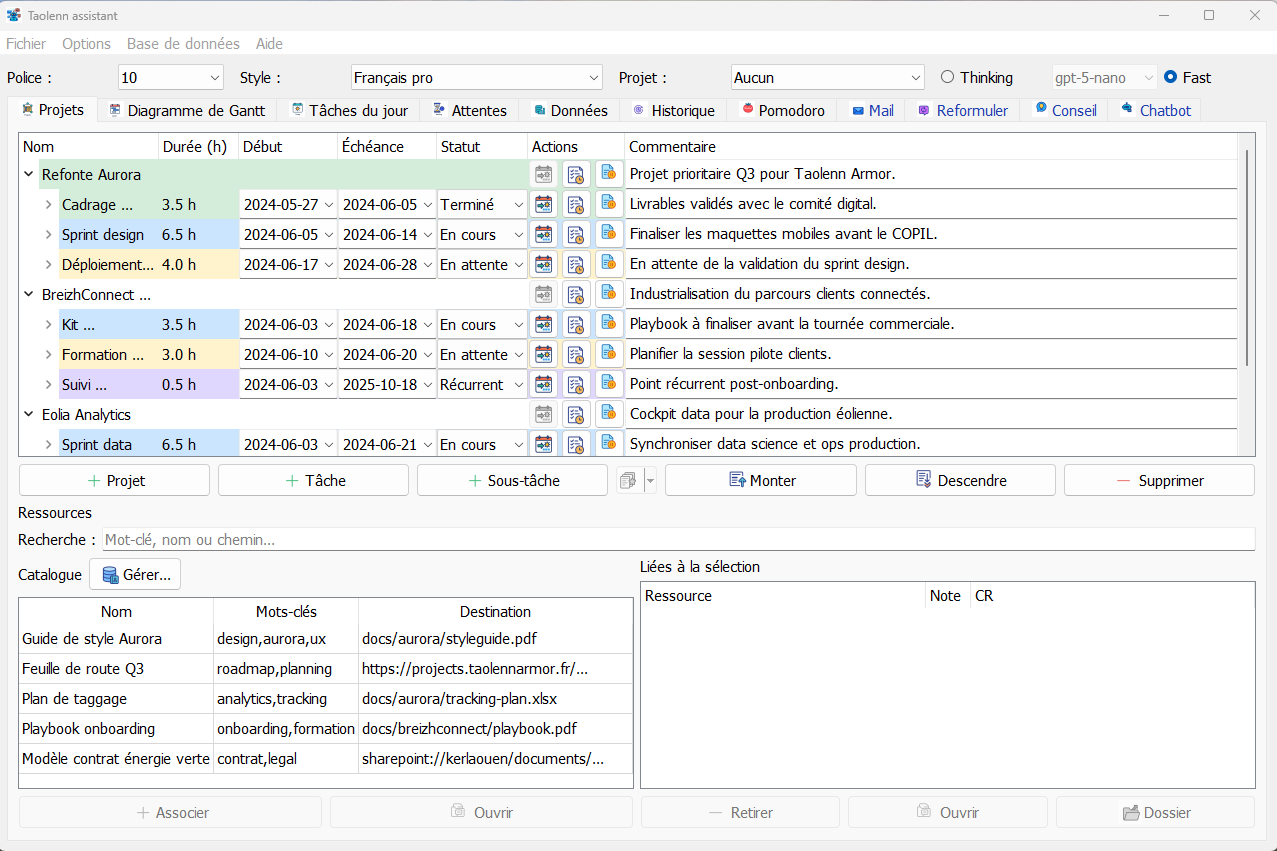Collapse the Refonte Aurora project tree
This screenshot has width=1277, height=851.
(x=28, y=175)
